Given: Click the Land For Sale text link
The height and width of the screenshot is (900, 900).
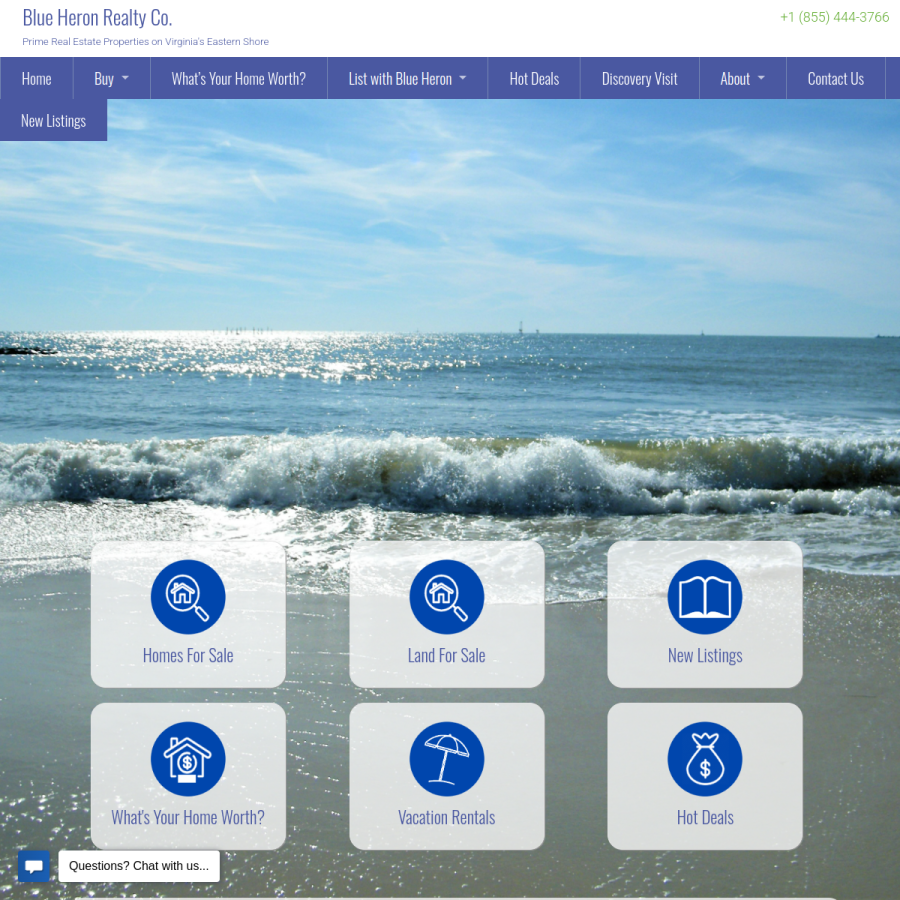Looking at the screenshot, I should (x=447, y=655).
